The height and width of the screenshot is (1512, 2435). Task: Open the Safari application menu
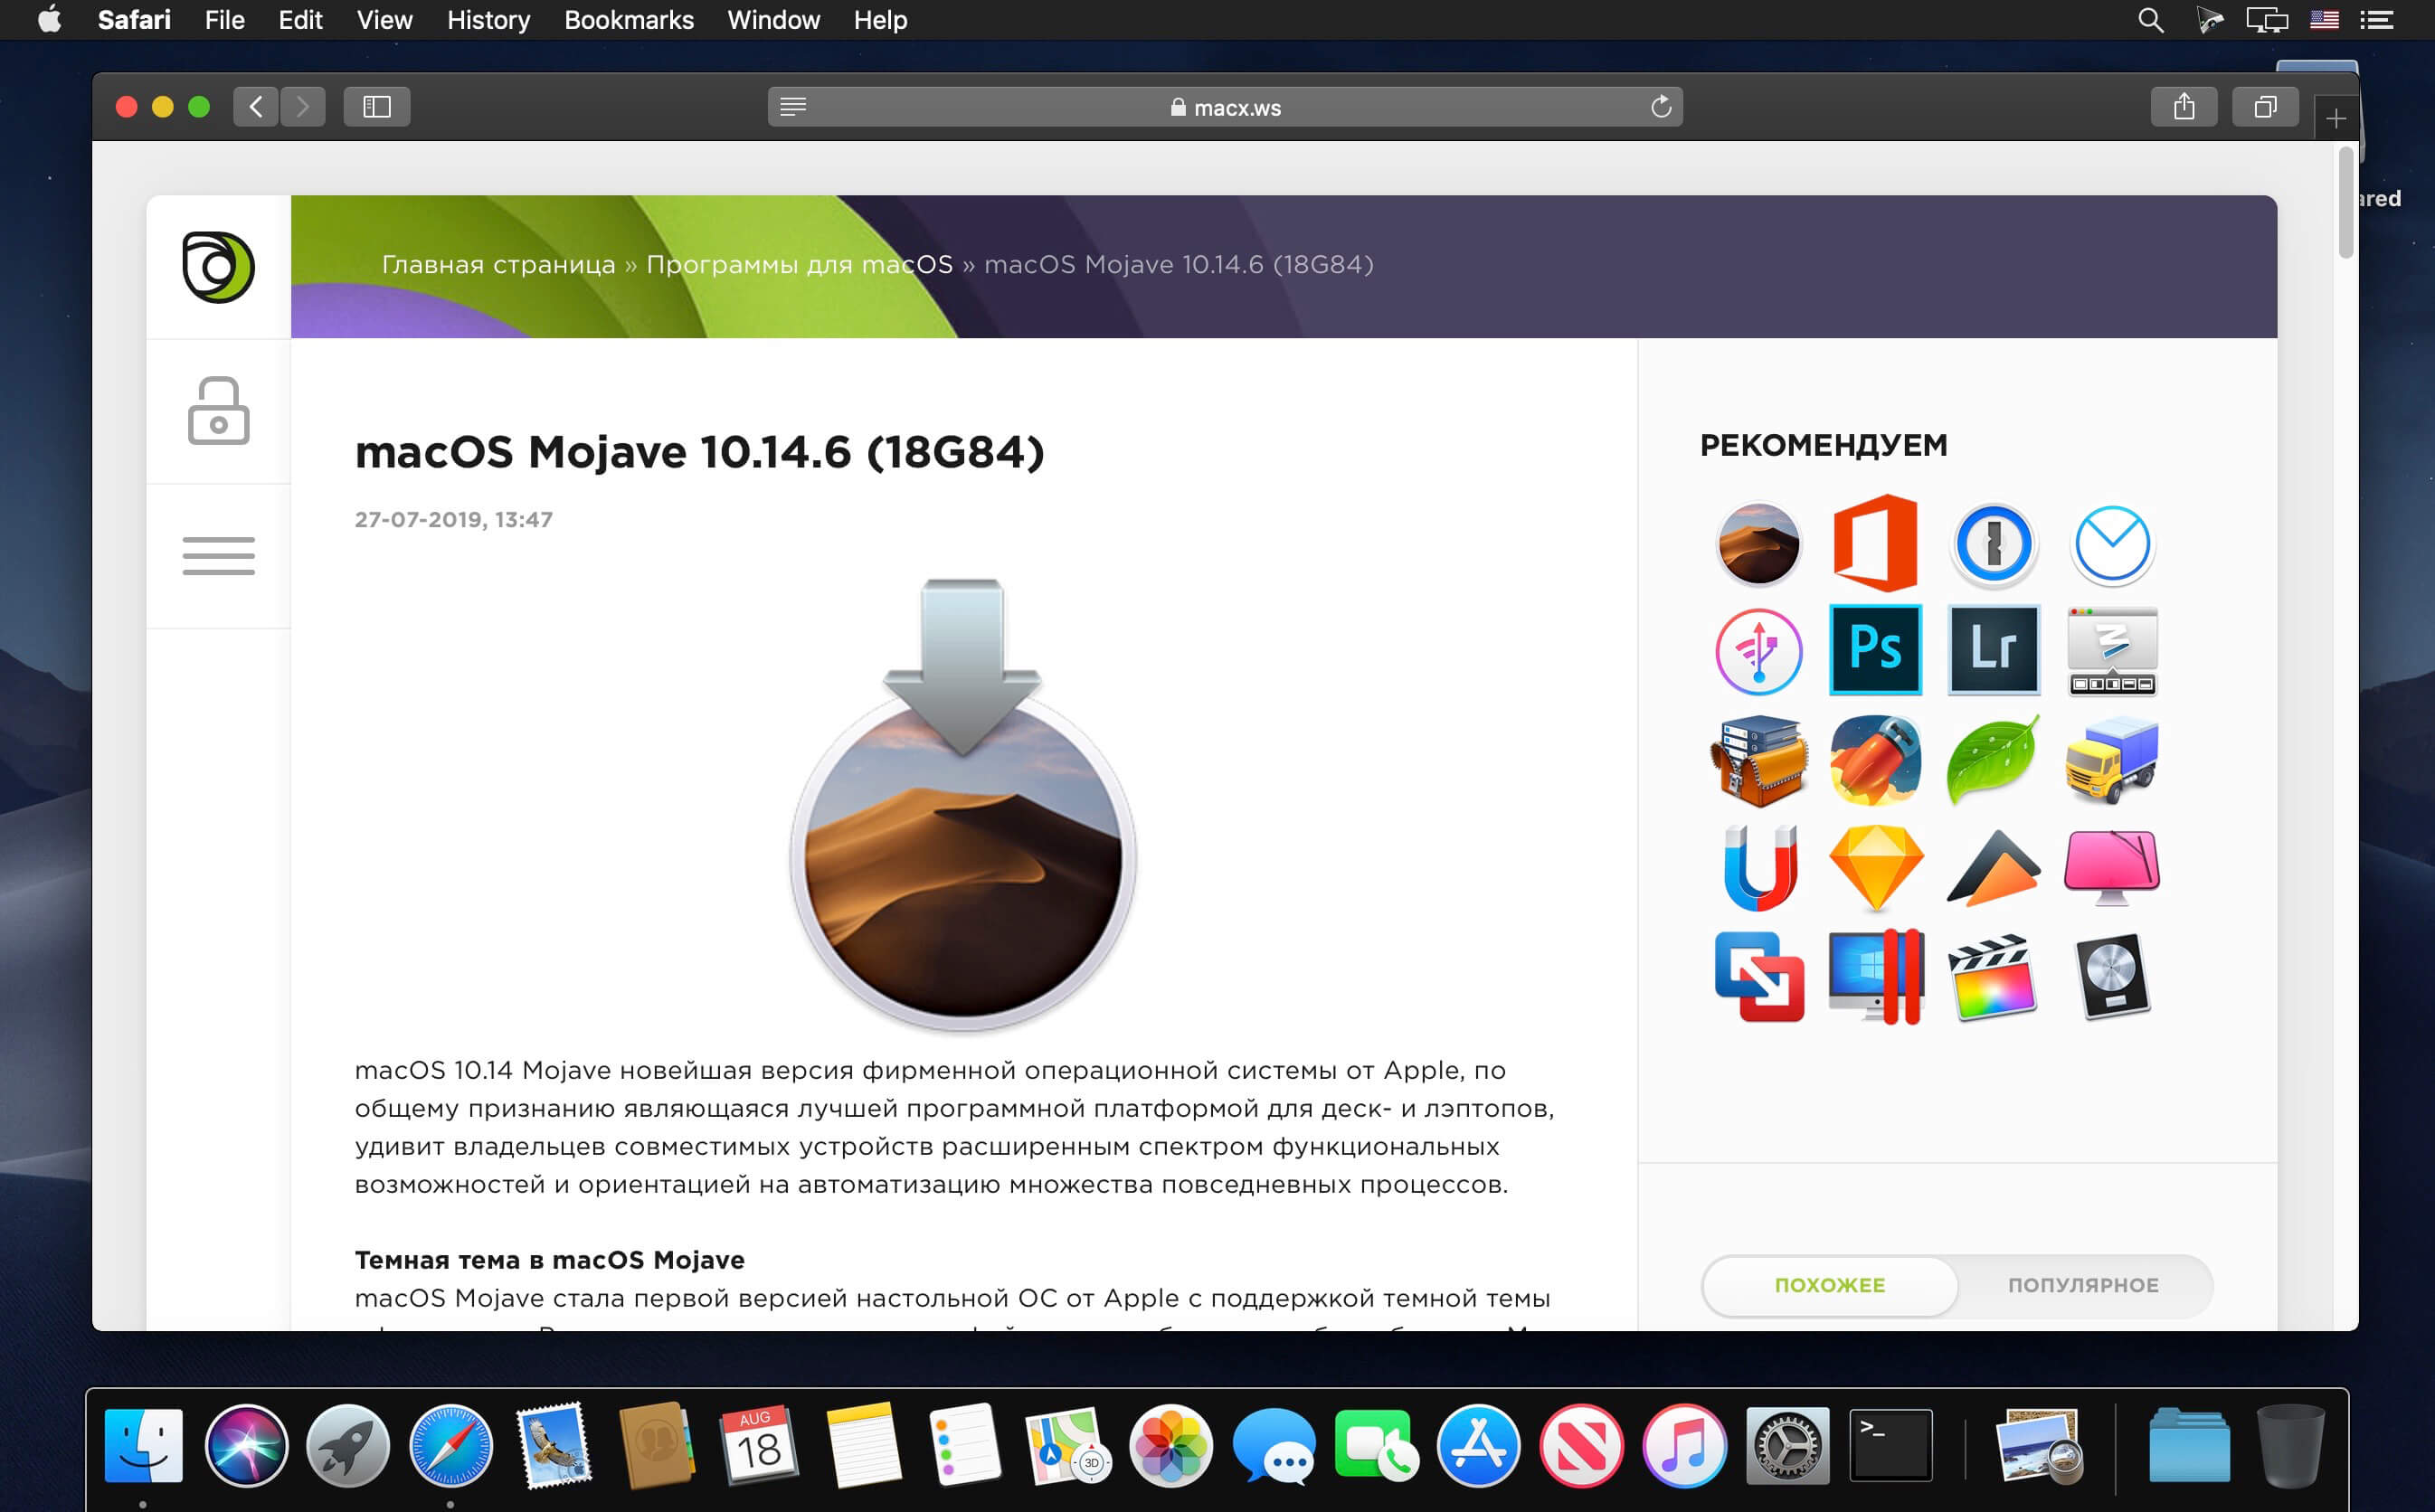pyautogui.click(x=134, y=20)
